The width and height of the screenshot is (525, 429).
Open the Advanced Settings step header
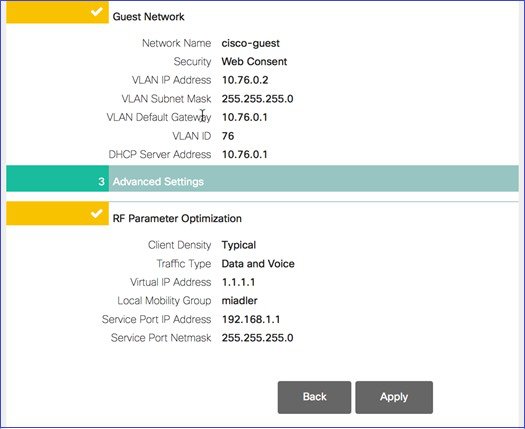coord(262,182)
